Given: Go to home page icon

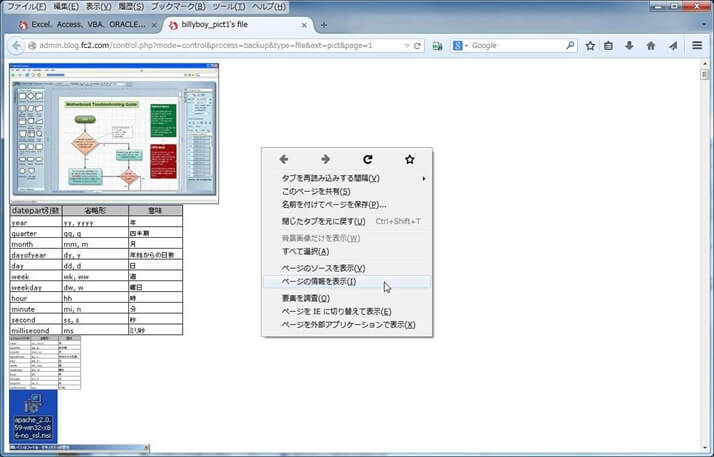Looking at the screenshot, I should click(651, 46).
